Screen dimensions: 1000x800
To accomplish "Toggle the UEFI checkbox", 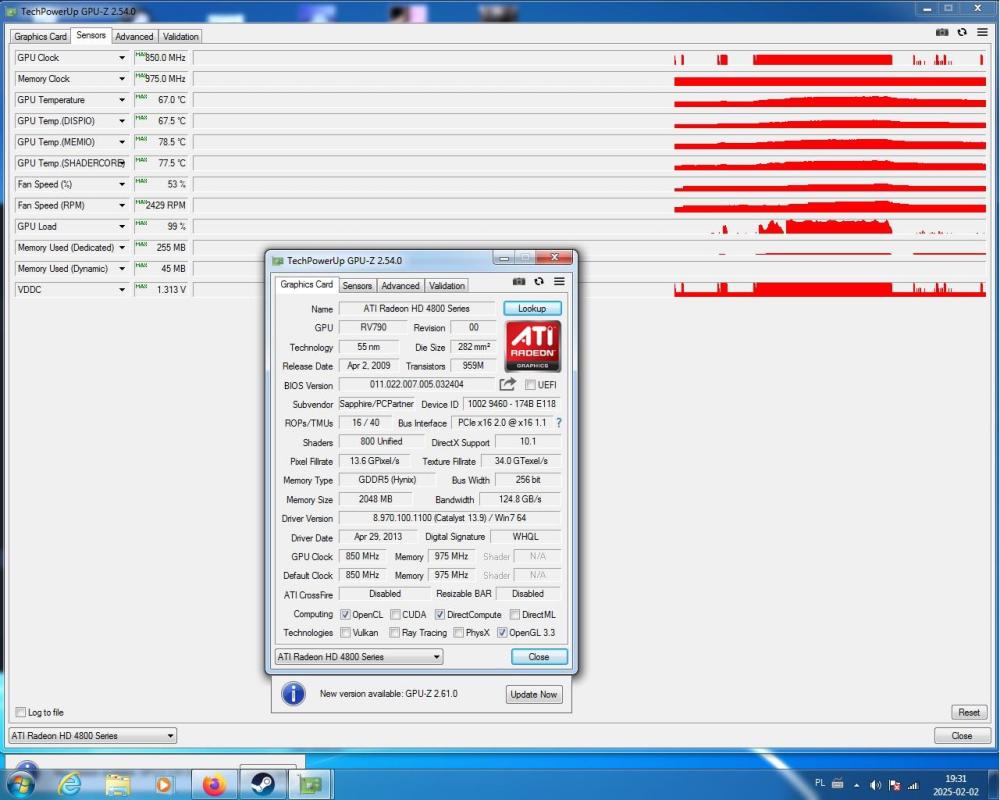I will point(530,385).
